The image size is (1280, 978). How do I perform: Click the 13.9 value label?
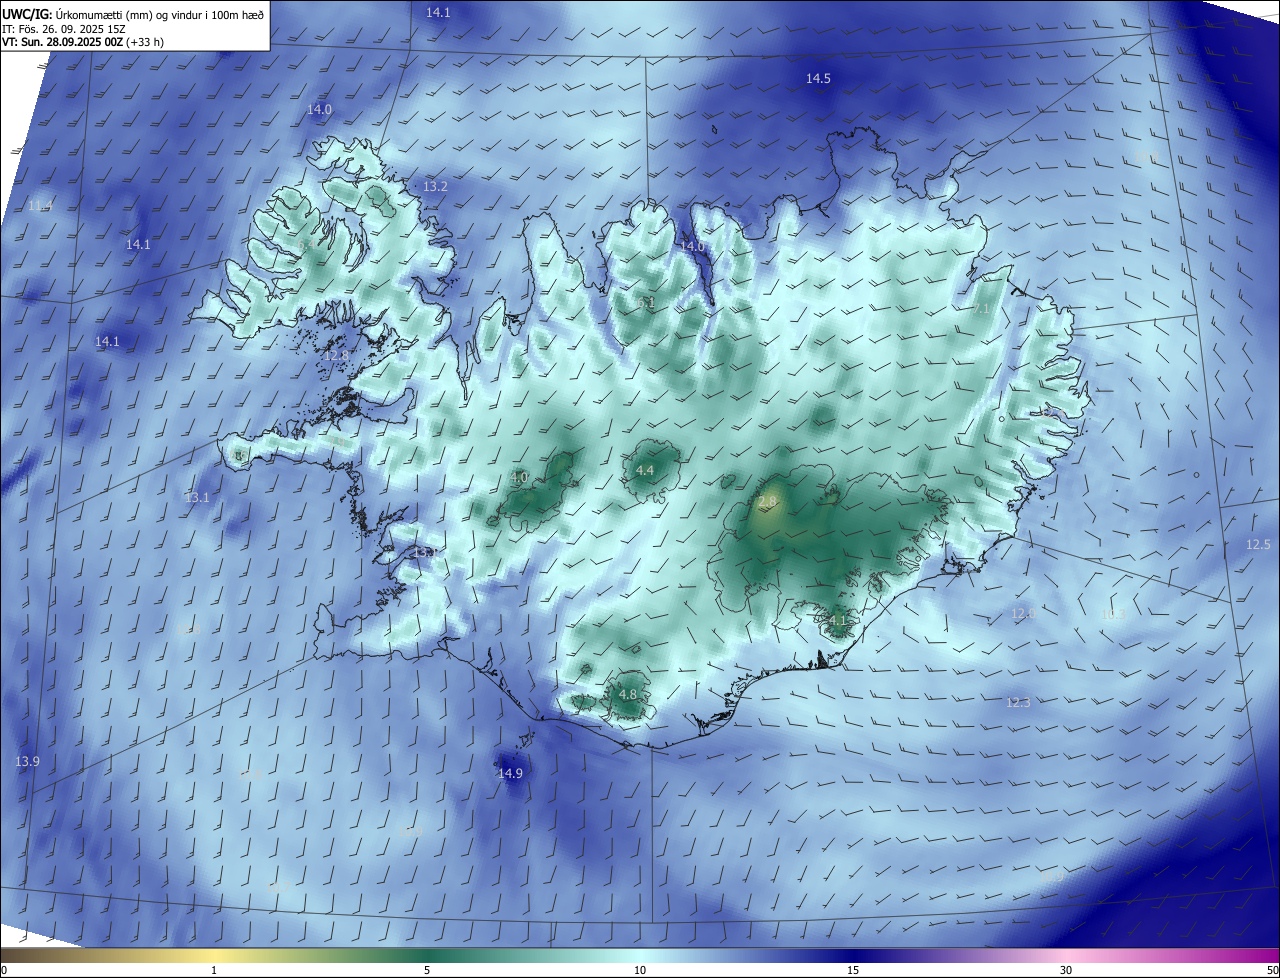(x=27, y=762)
